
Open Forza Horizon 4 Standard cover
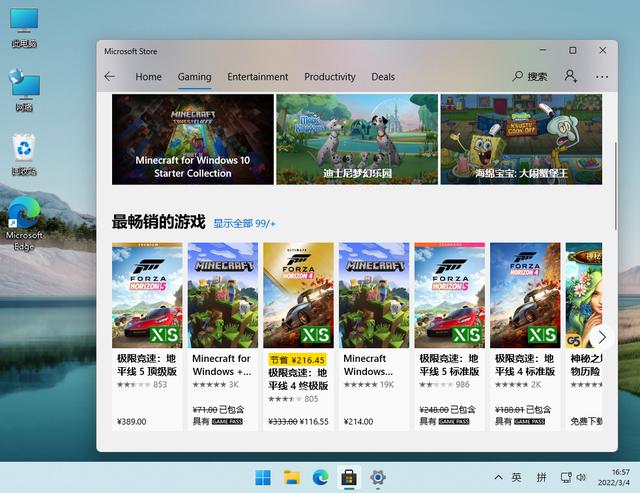[525, 295]
